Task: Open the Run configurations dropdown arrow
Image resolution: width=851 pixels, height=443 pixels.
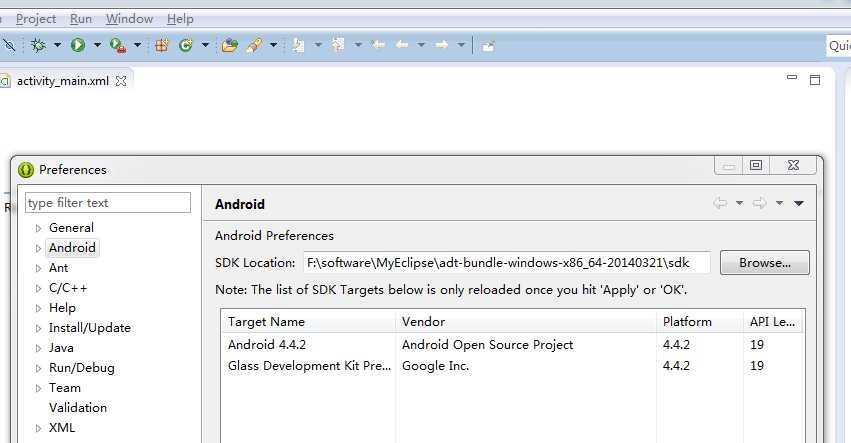Action: click(97, 46)
